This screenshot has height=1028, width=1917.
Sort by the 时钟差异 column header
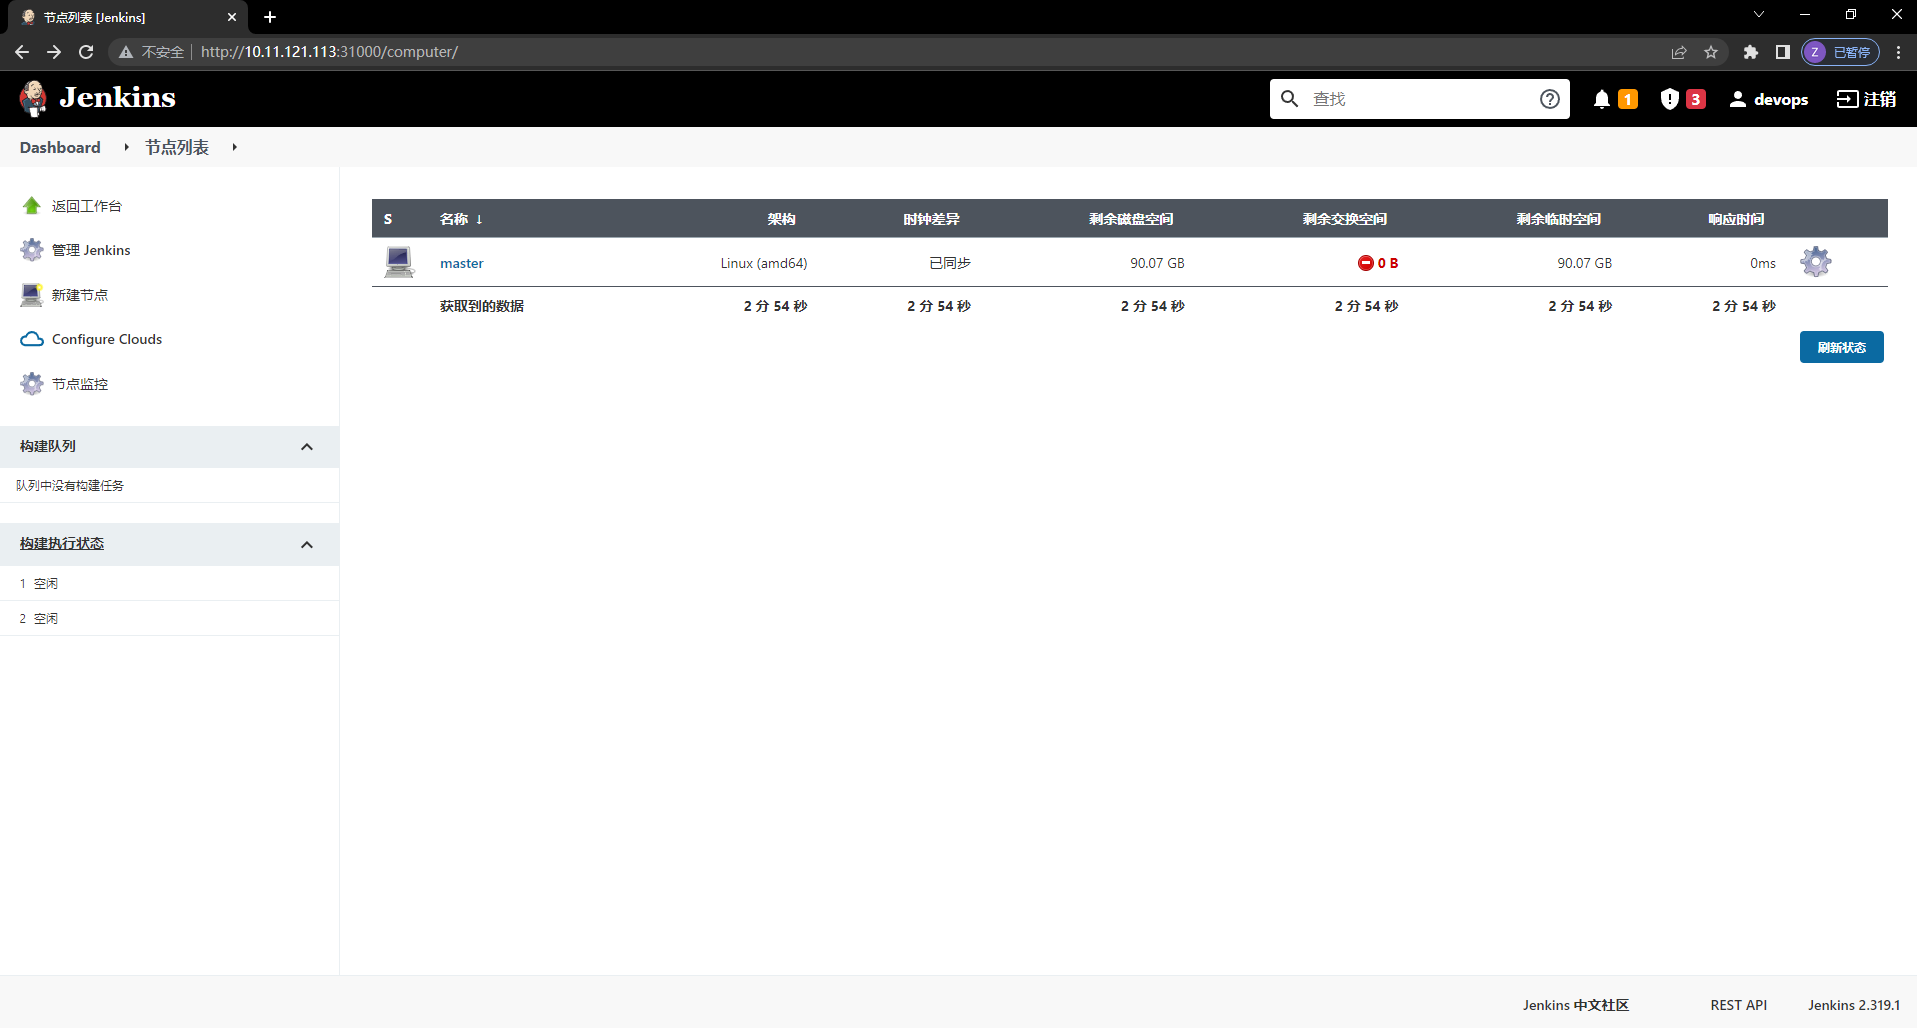931,219
